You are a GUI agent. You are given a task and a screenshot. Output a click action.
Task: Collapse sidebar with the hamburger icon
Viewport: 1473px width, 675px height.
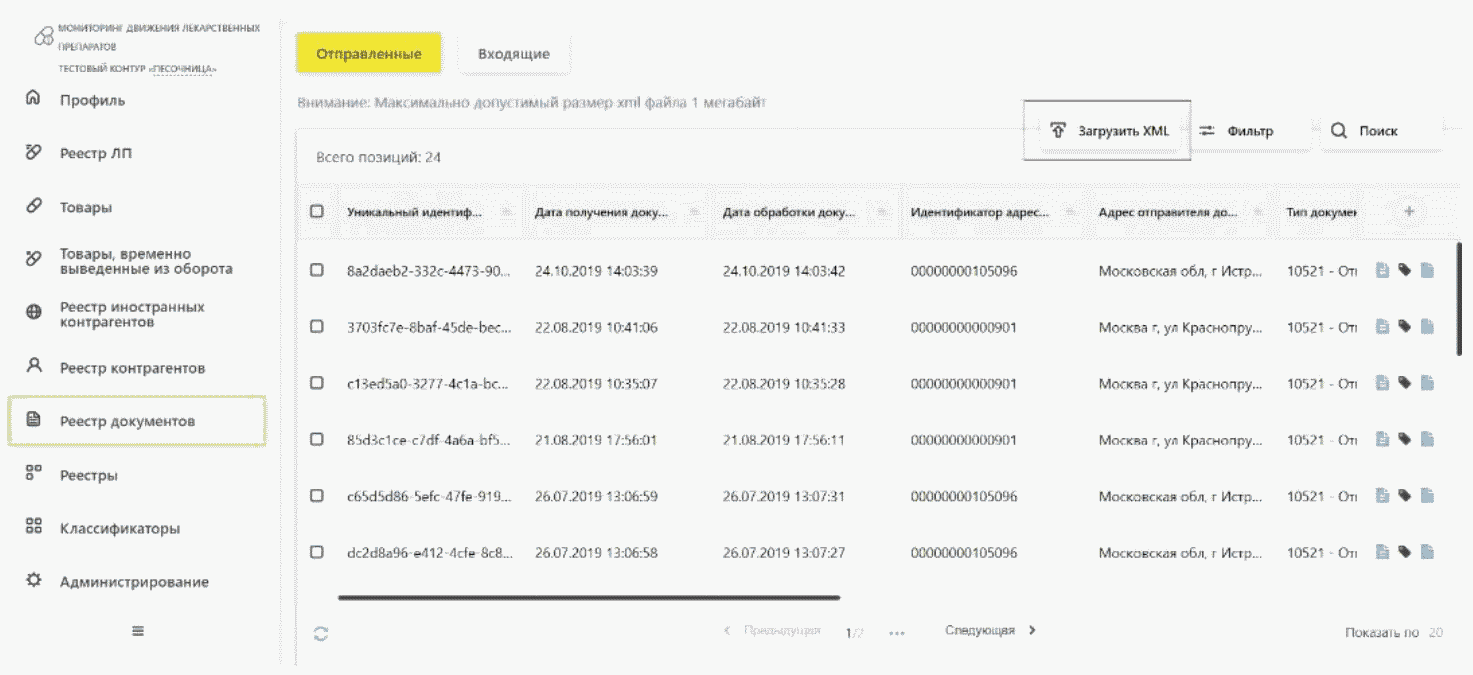[138, 631]
